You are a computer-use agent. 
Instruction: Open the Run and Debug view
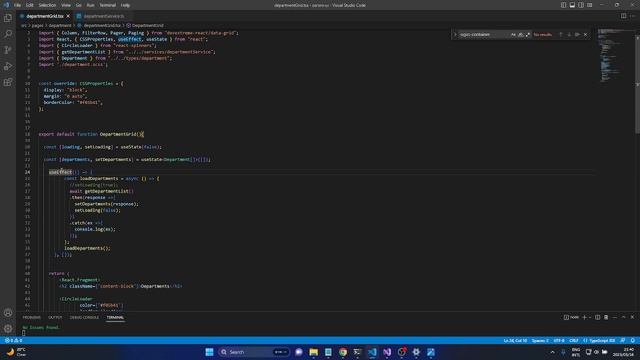coord(8,66)
